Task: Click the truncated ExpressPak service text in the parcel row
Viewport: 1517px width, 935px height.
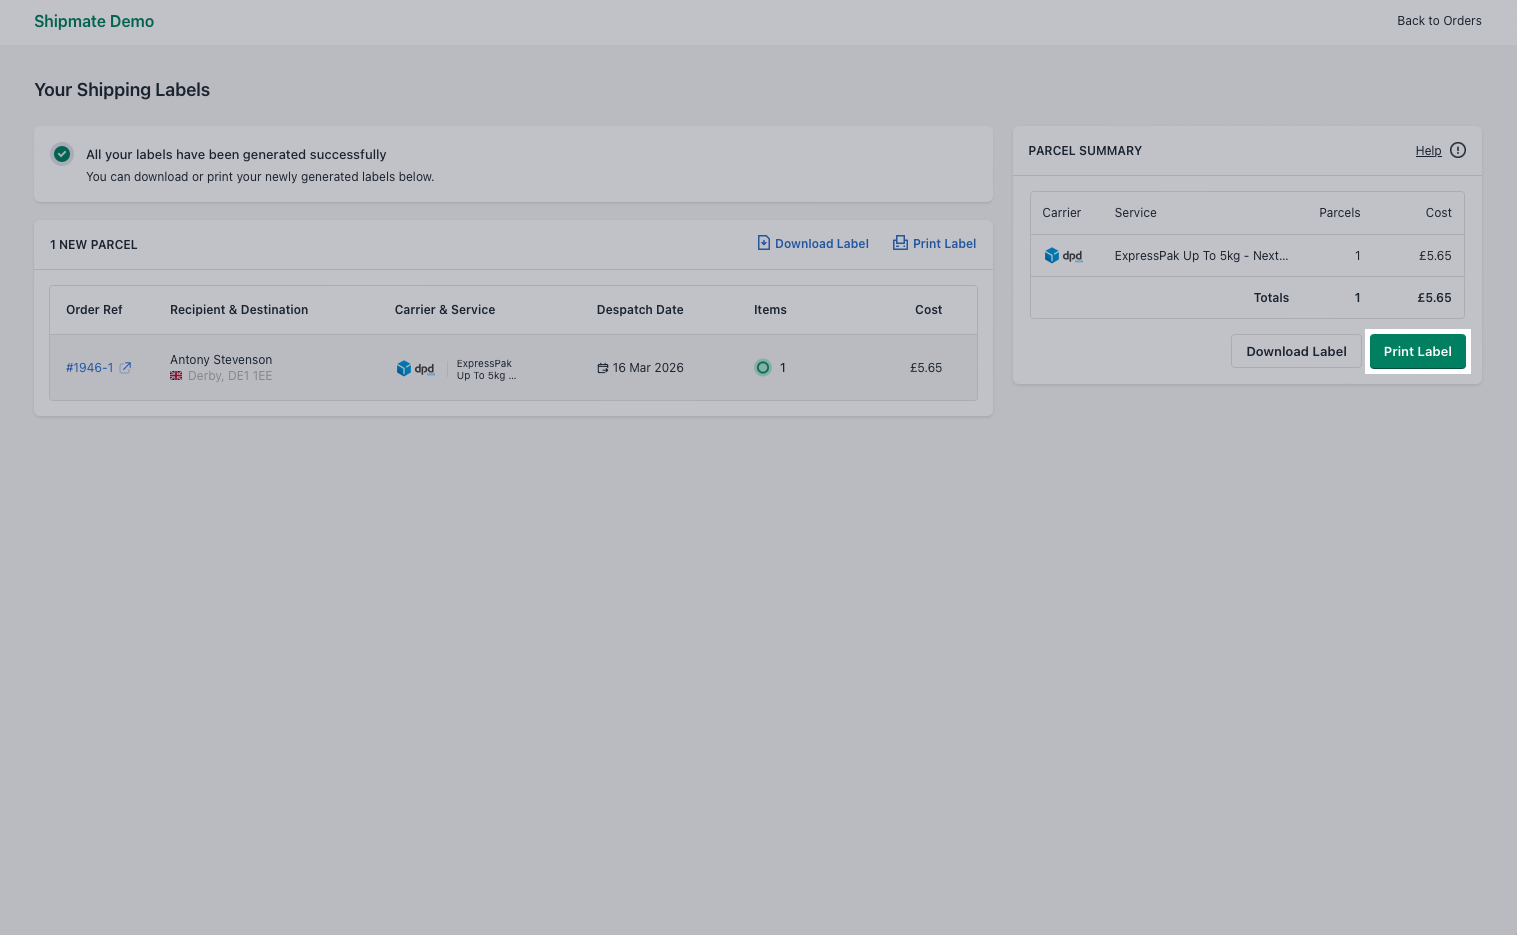Action: pyautogui.click(x=486, y=370)
